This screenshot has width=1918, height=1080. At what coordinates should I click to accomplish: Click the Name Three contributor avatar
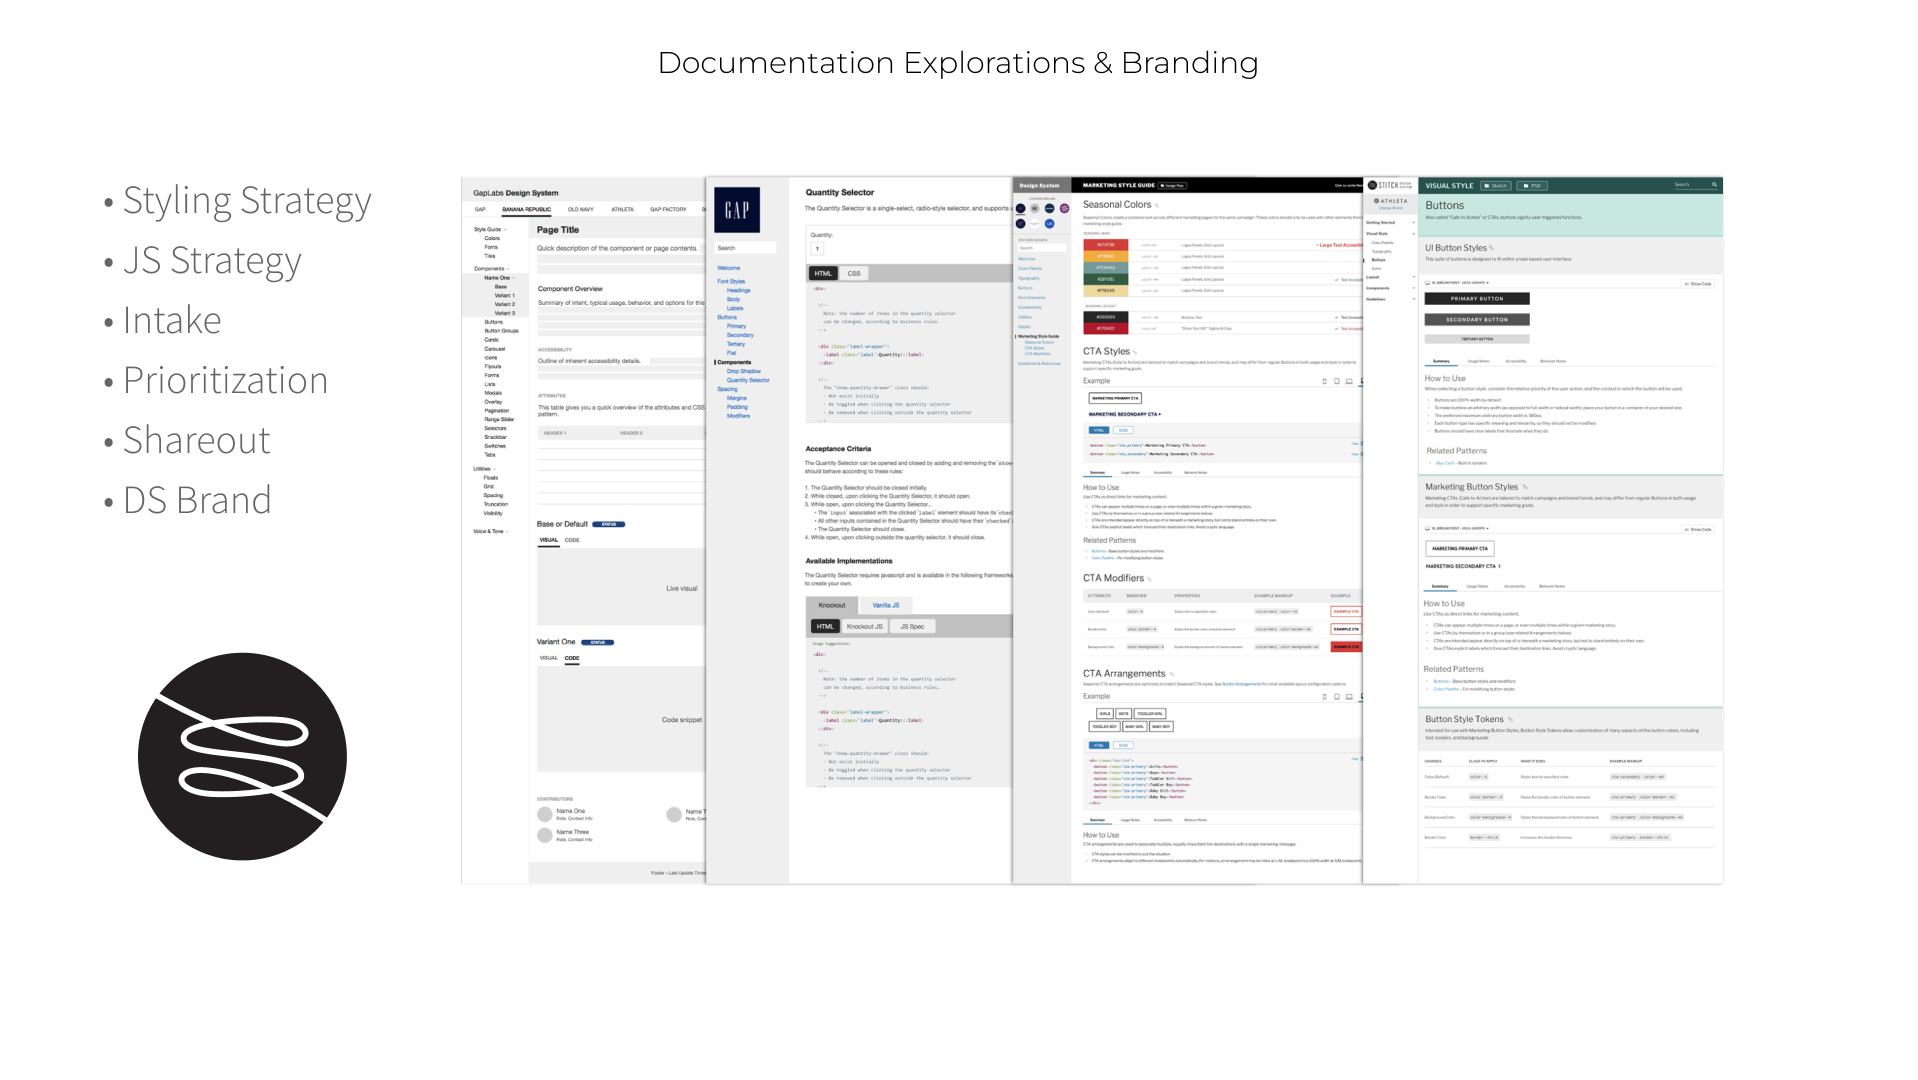click(x=545, y=835)
